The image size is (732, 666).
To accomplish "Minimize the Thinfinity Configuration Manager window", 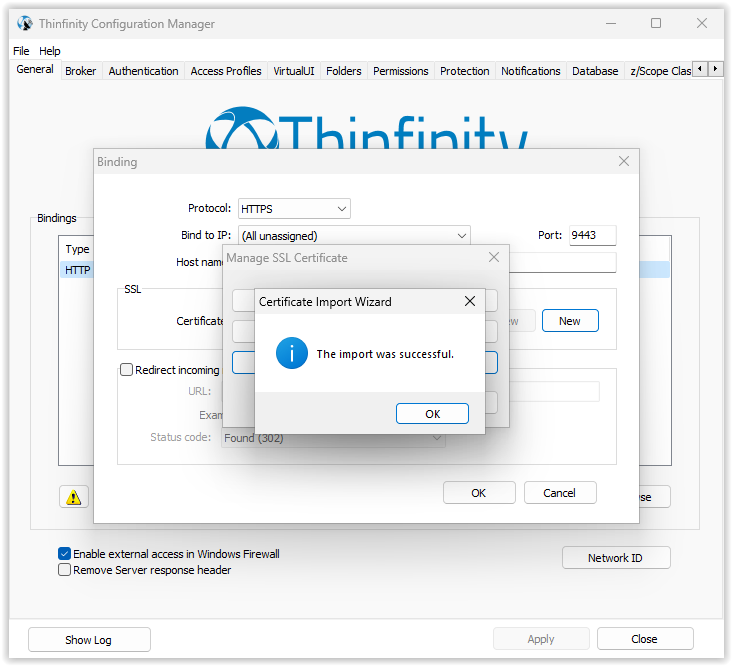I will (611, 23).
